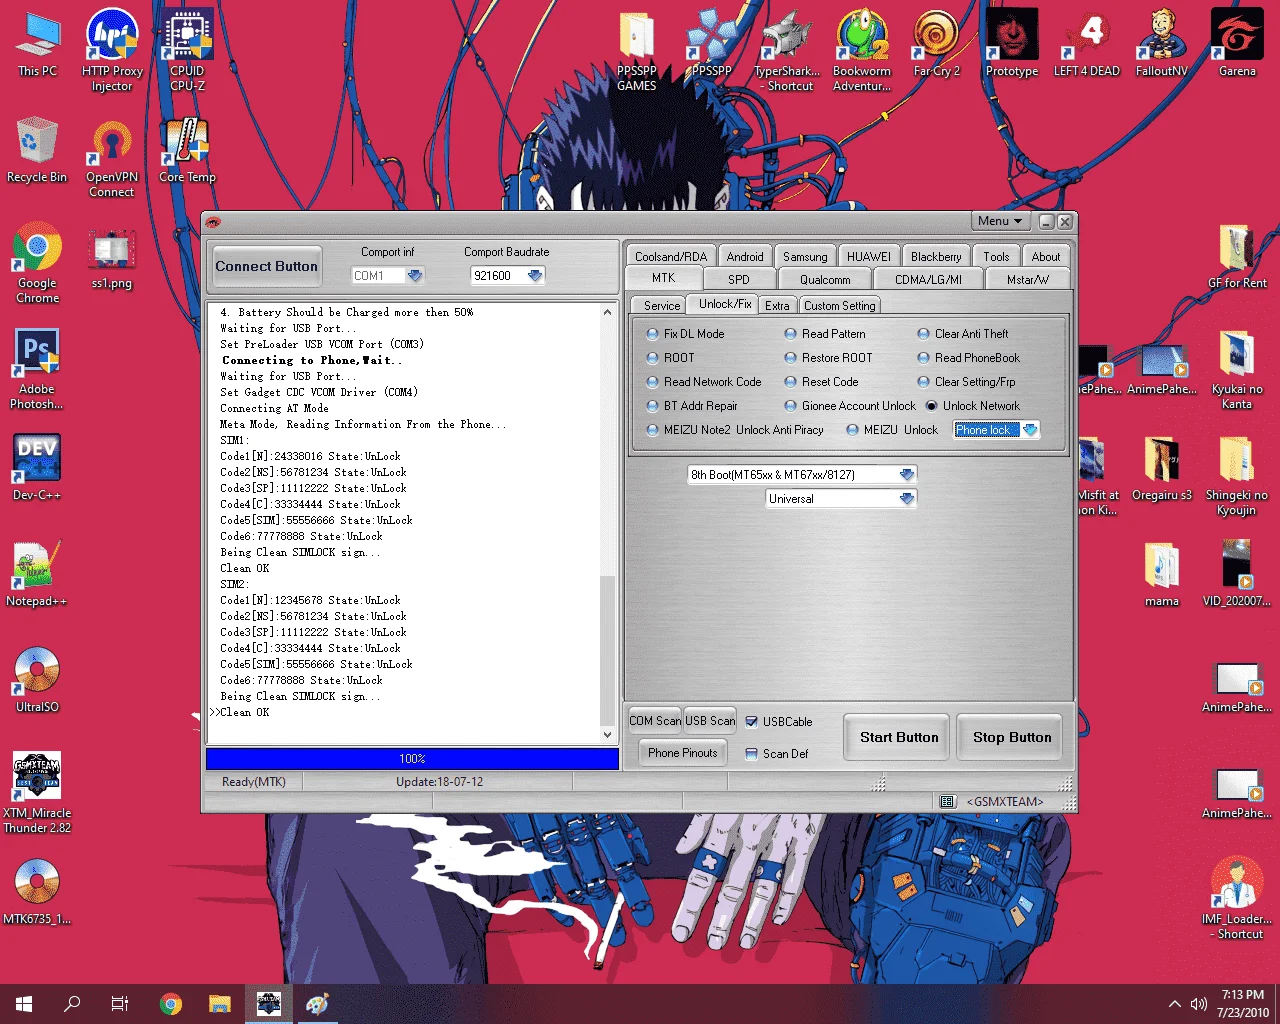
Task: Expand the Comport inf COM1 dropdown
Action: [x=415, y=276]
